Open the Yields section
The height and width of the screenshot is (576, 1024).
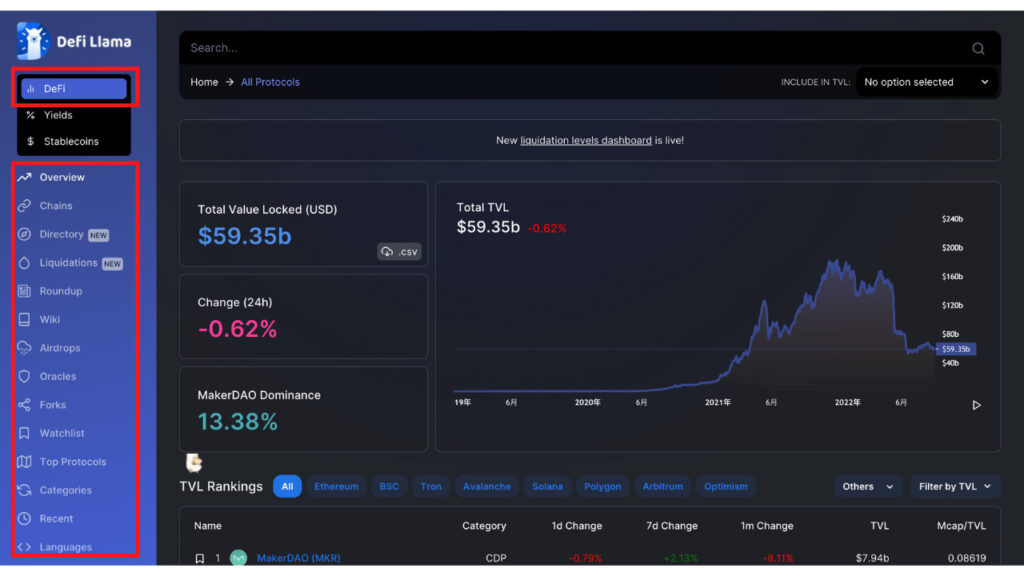74,115
